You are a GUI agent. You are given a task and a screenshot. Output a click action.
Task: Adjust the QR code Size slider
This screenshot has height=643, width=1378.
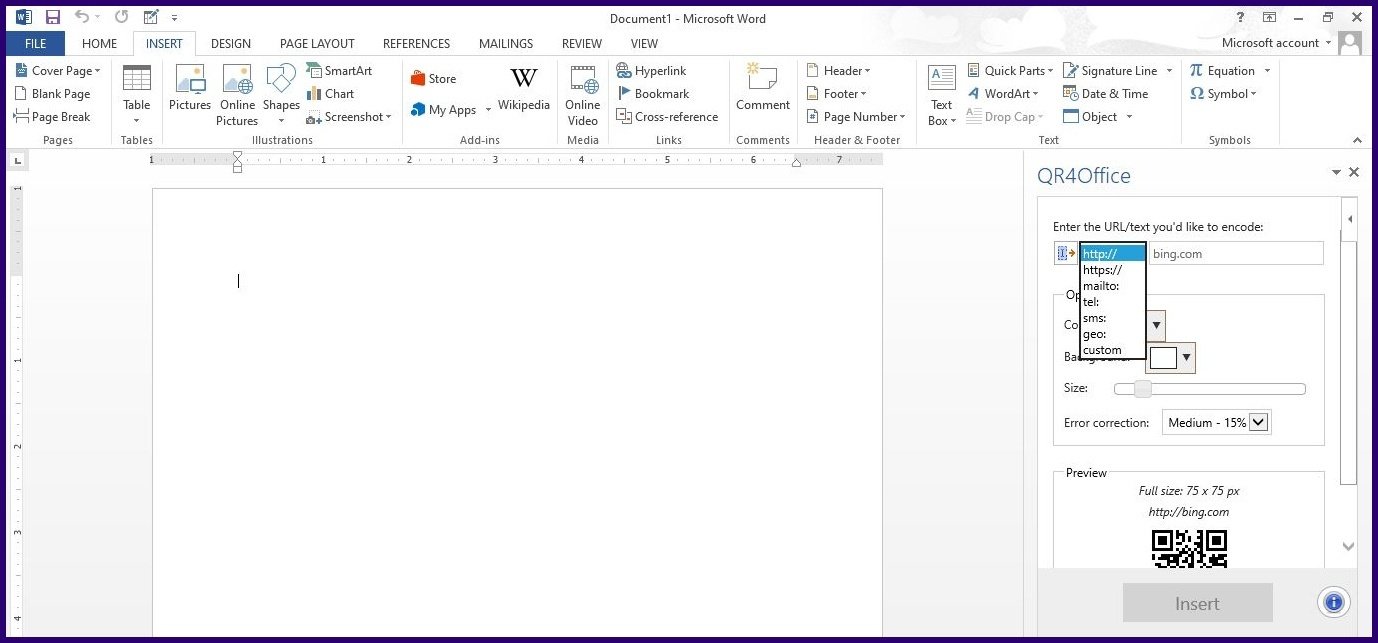pyautogui.click(x=1140, y=388)
